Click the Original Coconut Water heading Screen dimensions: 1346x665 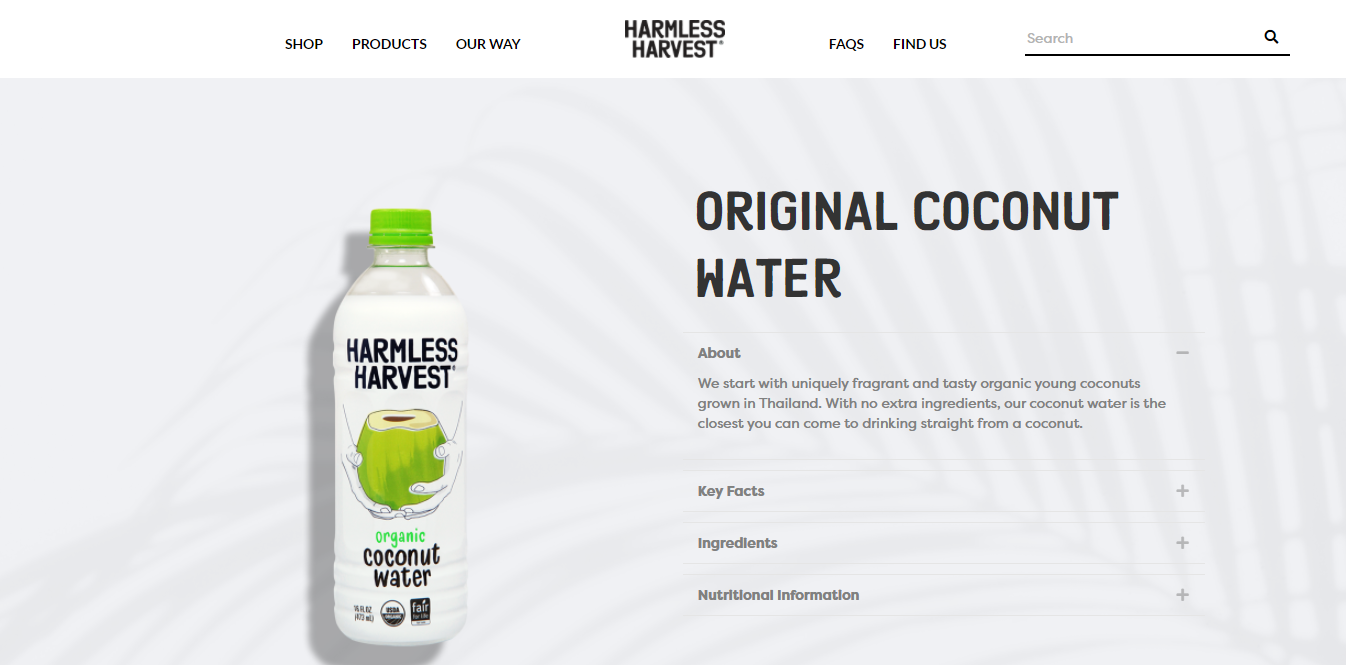pyautogui.click(x=907, y=244)
